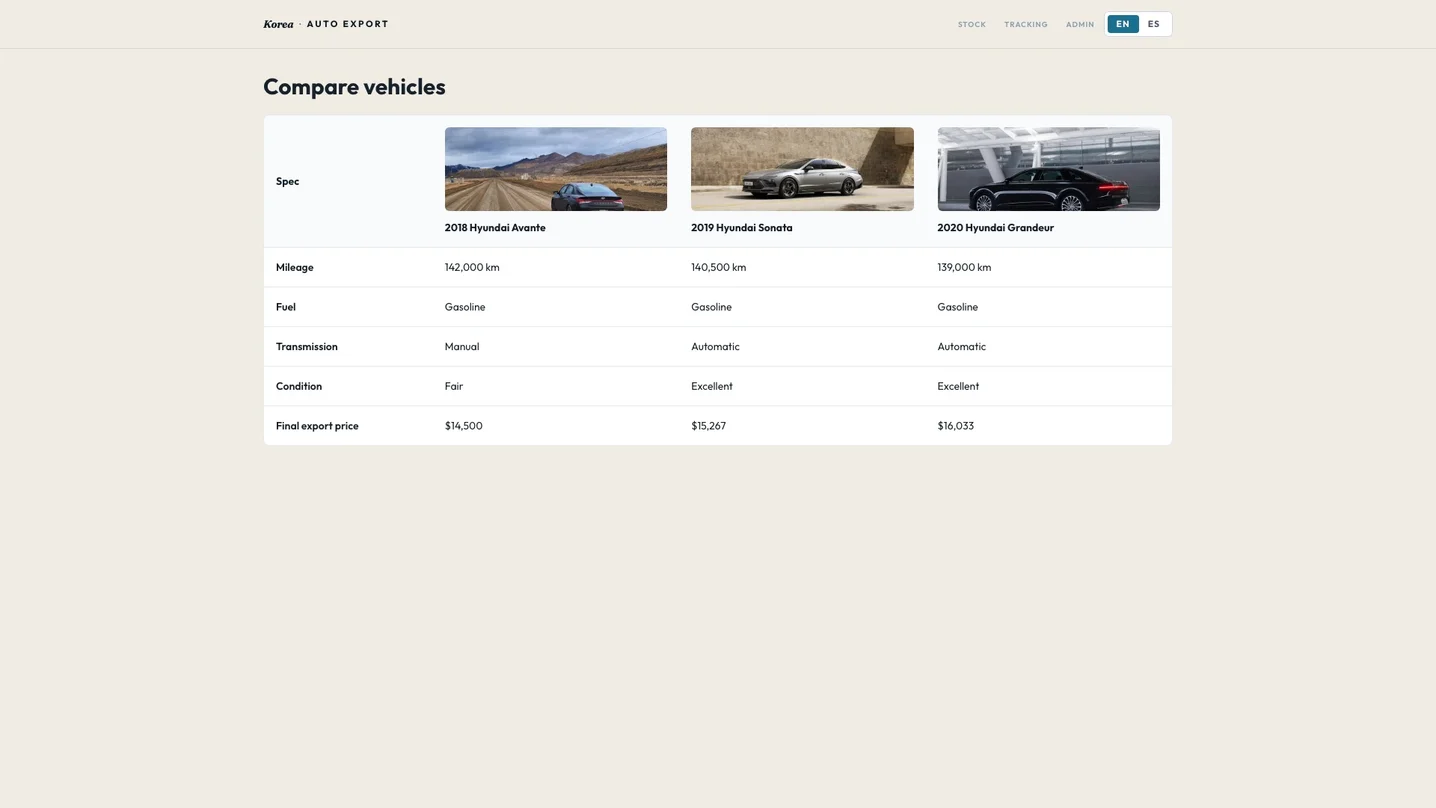
Task: Click the Compare vehicles heading
Action: click(x=354, y=87)
